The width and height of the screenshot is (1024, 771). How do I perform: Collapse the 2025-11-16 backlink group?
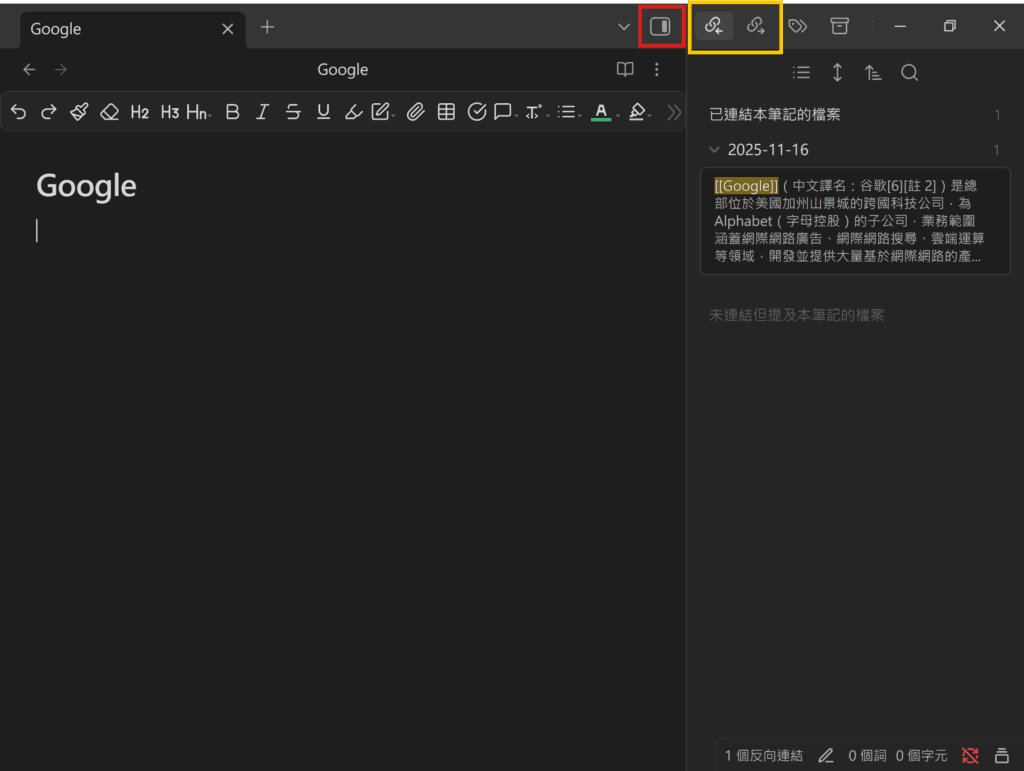[x=714, y=150]
